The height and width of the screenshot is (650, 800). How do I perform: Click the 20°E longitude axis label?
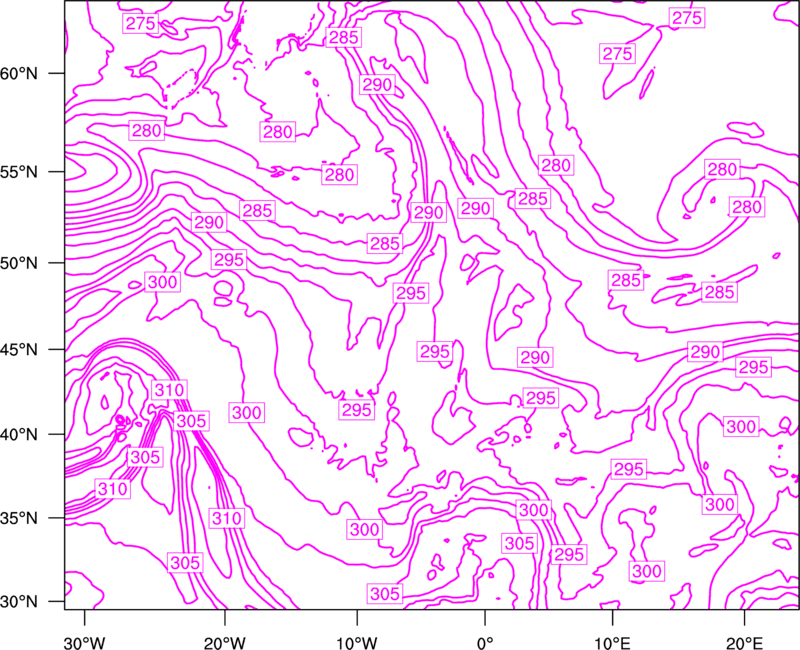(x=744, y=643)
